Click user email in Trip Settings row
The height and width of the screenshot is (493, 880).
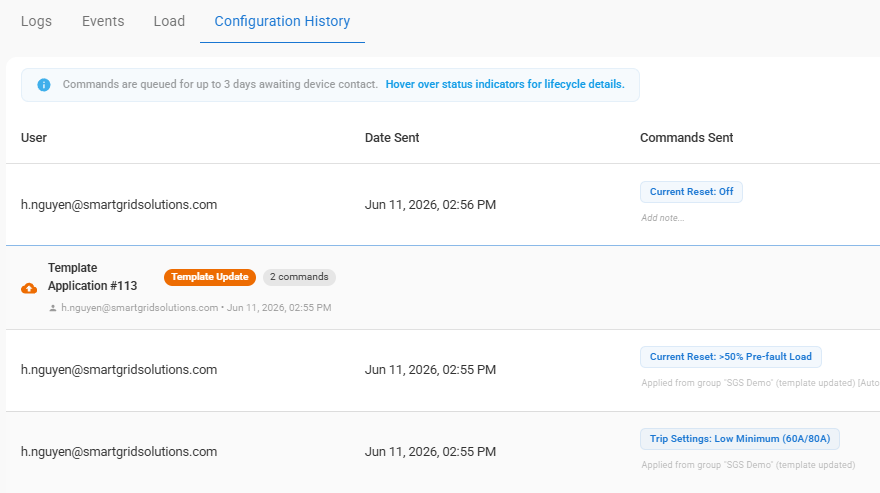point(119,452)
